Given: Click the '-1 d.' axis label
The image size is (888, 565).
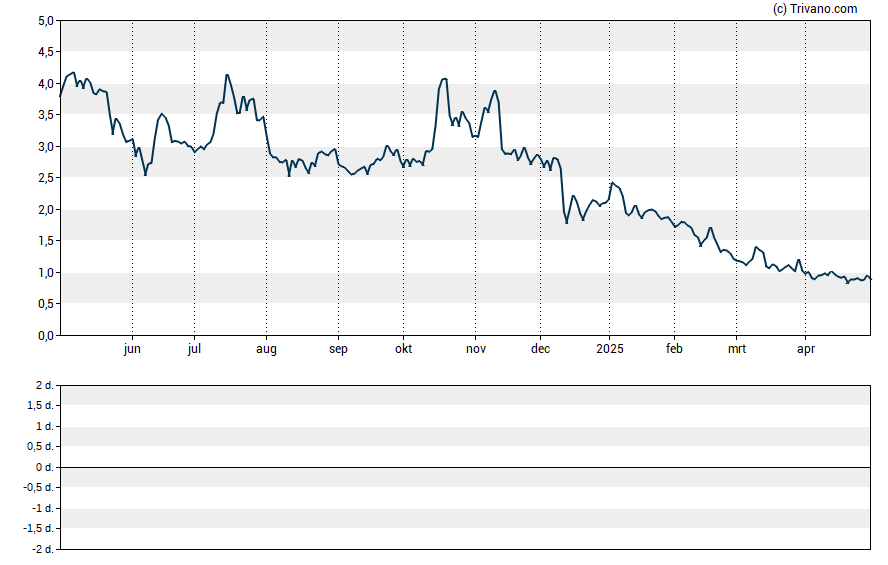Looking at the screenshot, I should (43, 508).
